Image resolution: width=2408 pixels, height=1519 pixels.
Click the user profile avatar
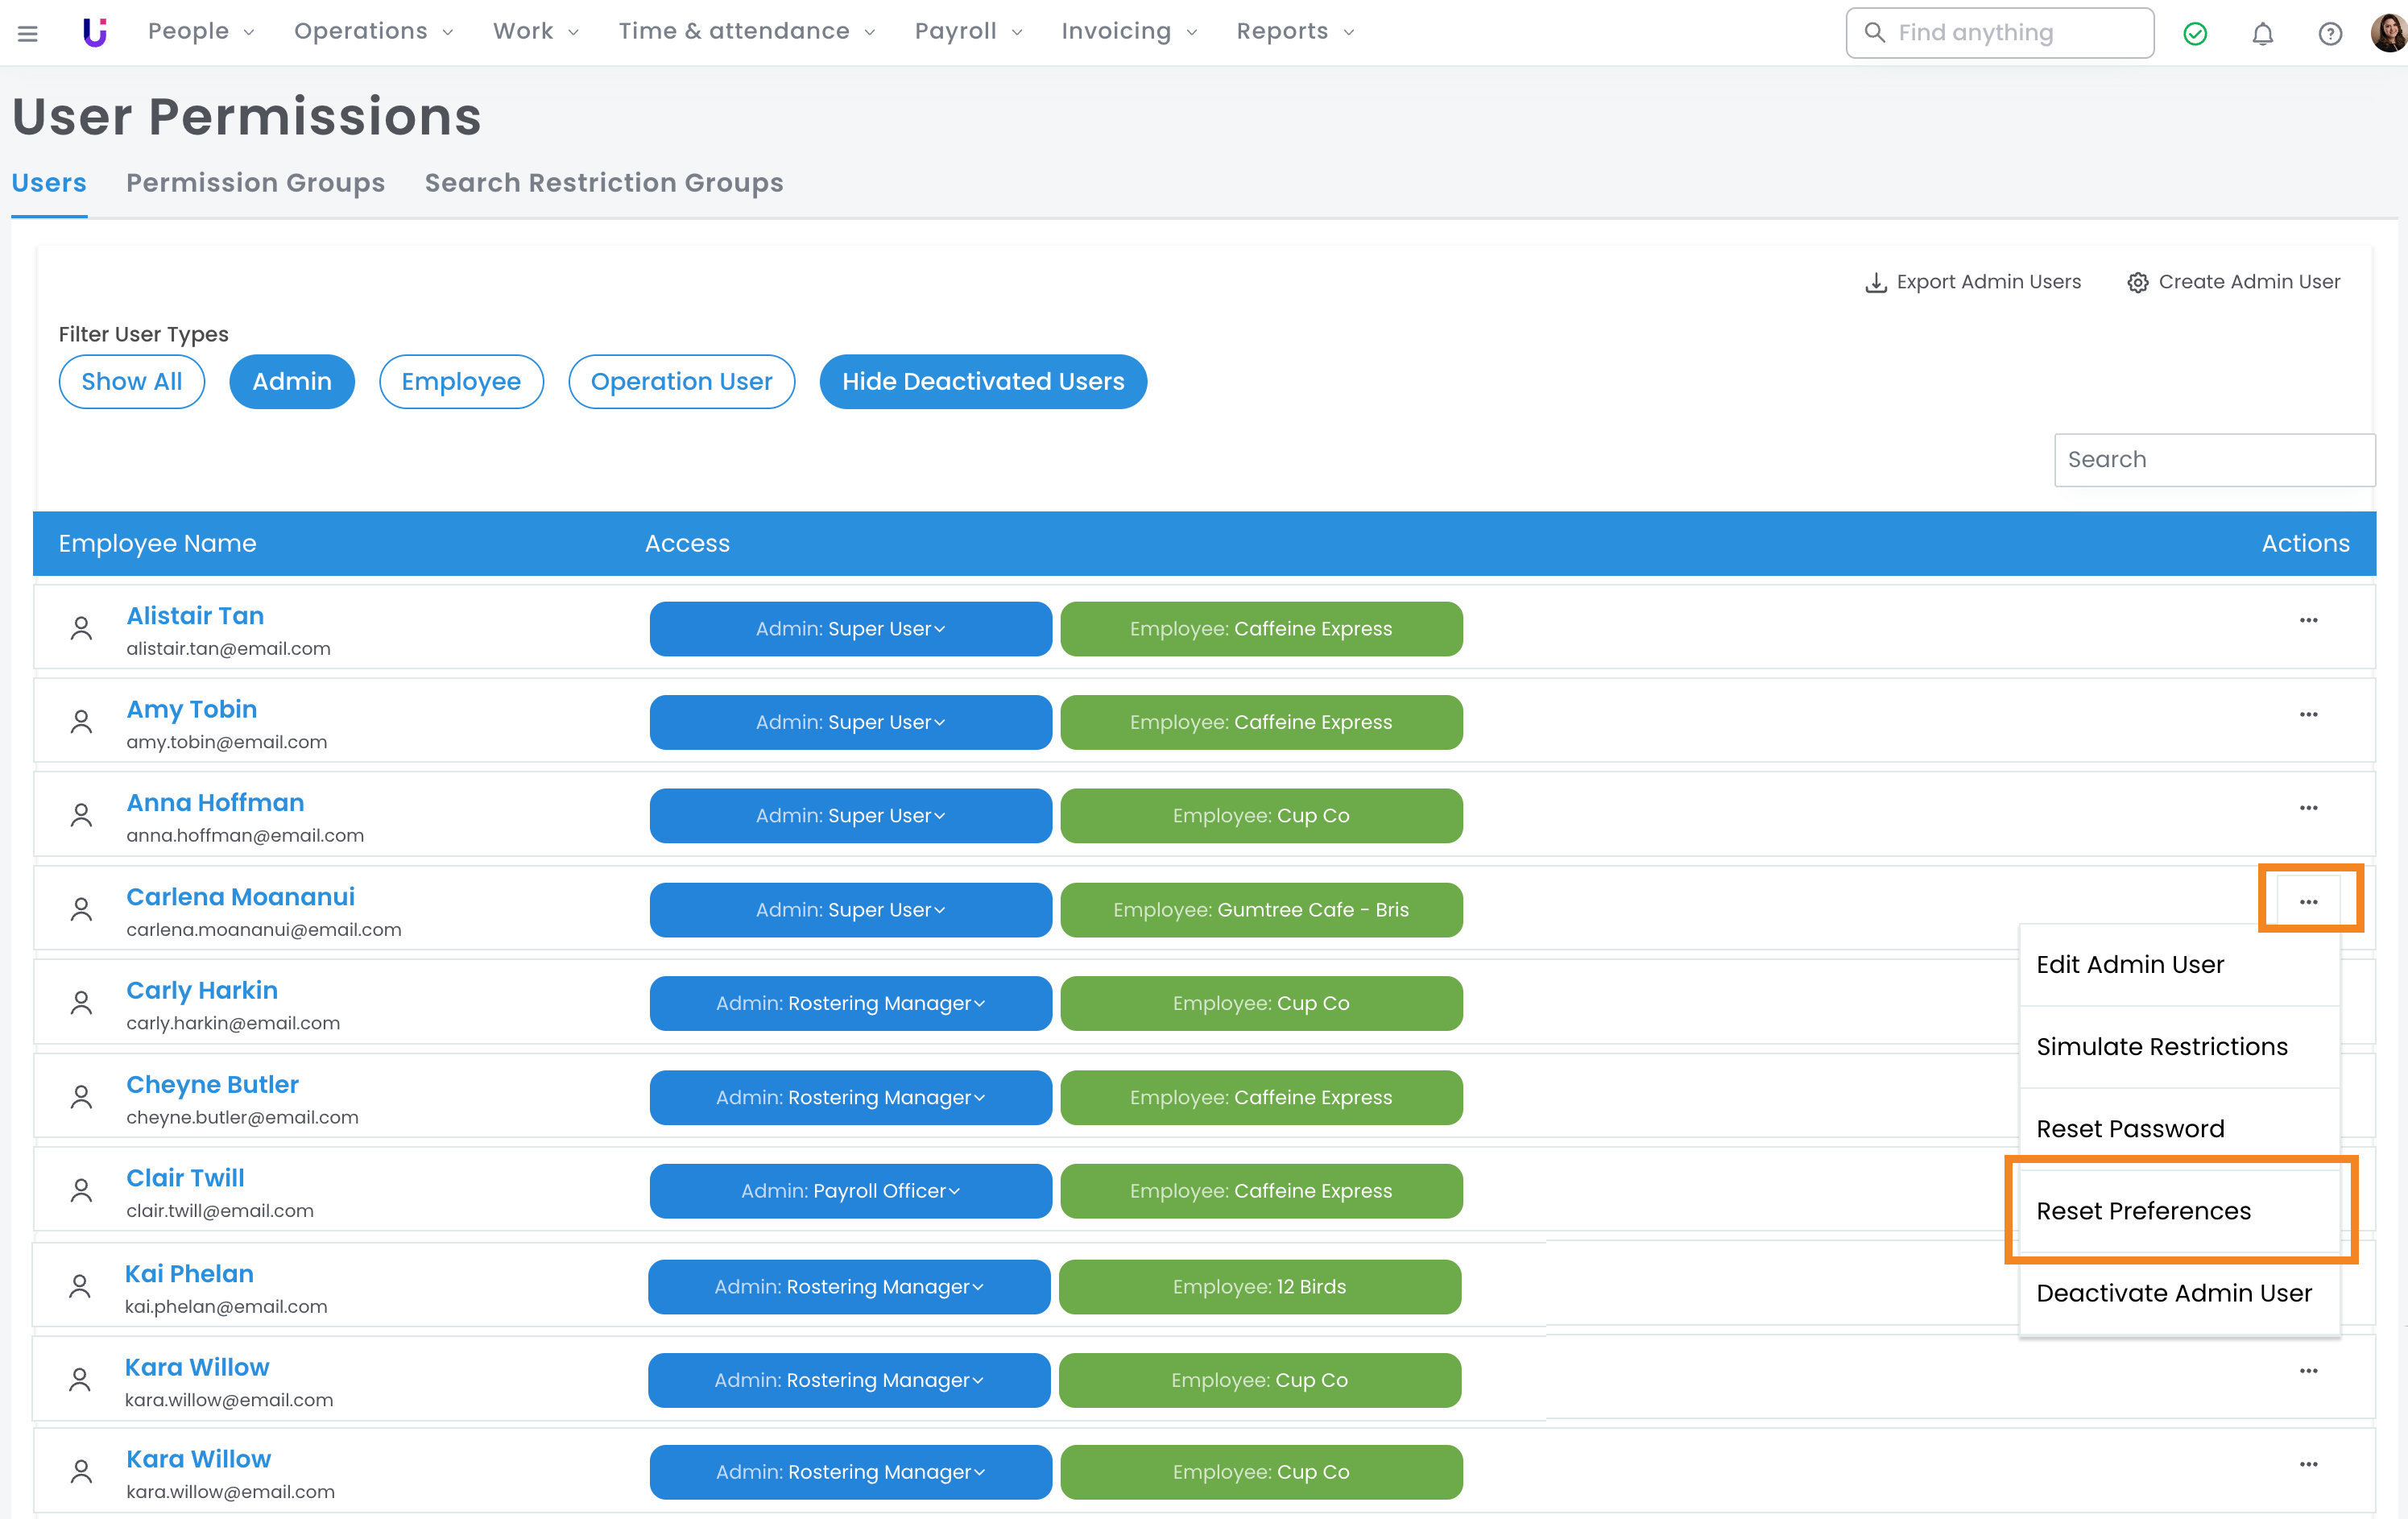[x=2388, y=33]
